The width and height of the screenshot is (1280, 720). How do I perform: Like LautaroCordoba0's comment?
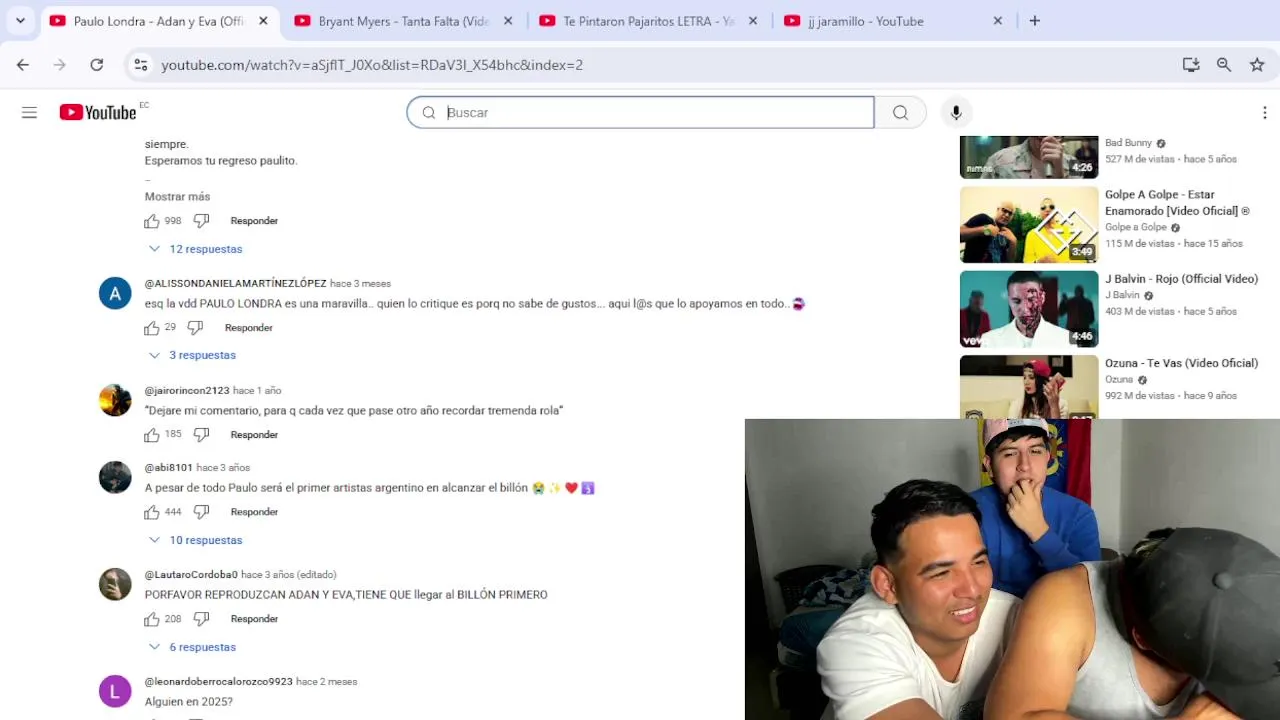152,619
